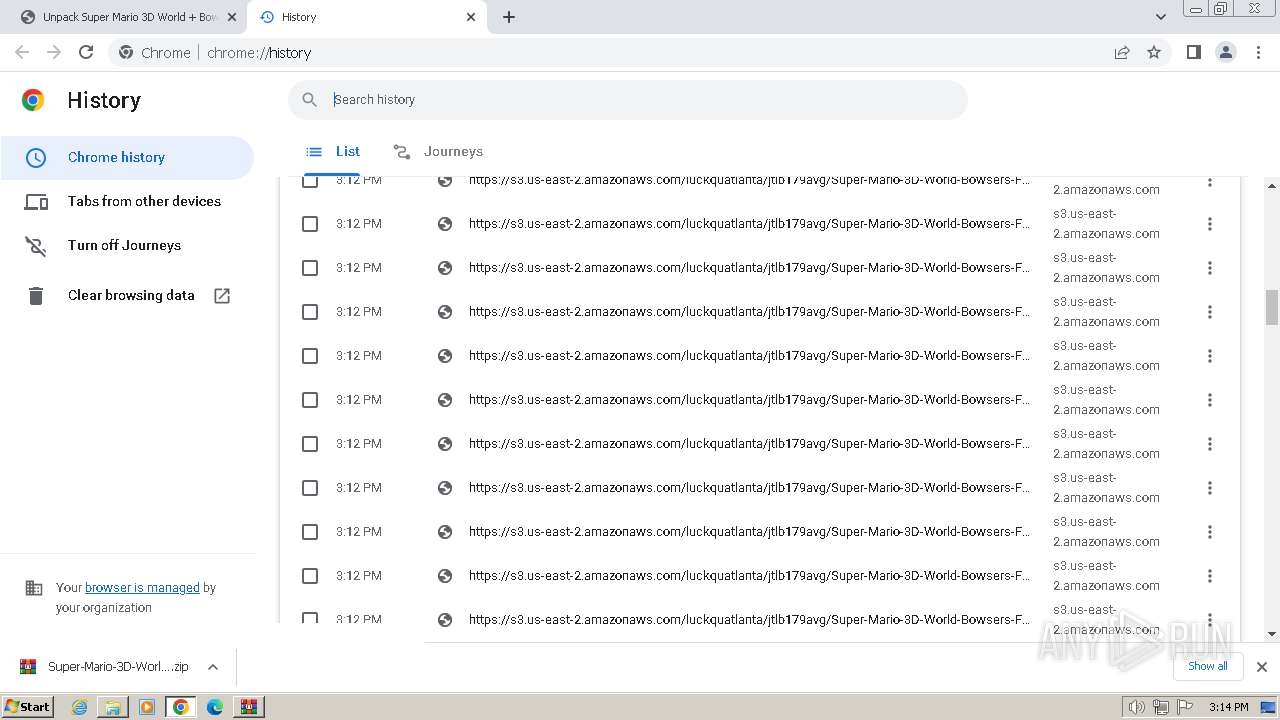Screen dimensions: 1280x720
Task: Close the History tab
Action: [471, 17]
